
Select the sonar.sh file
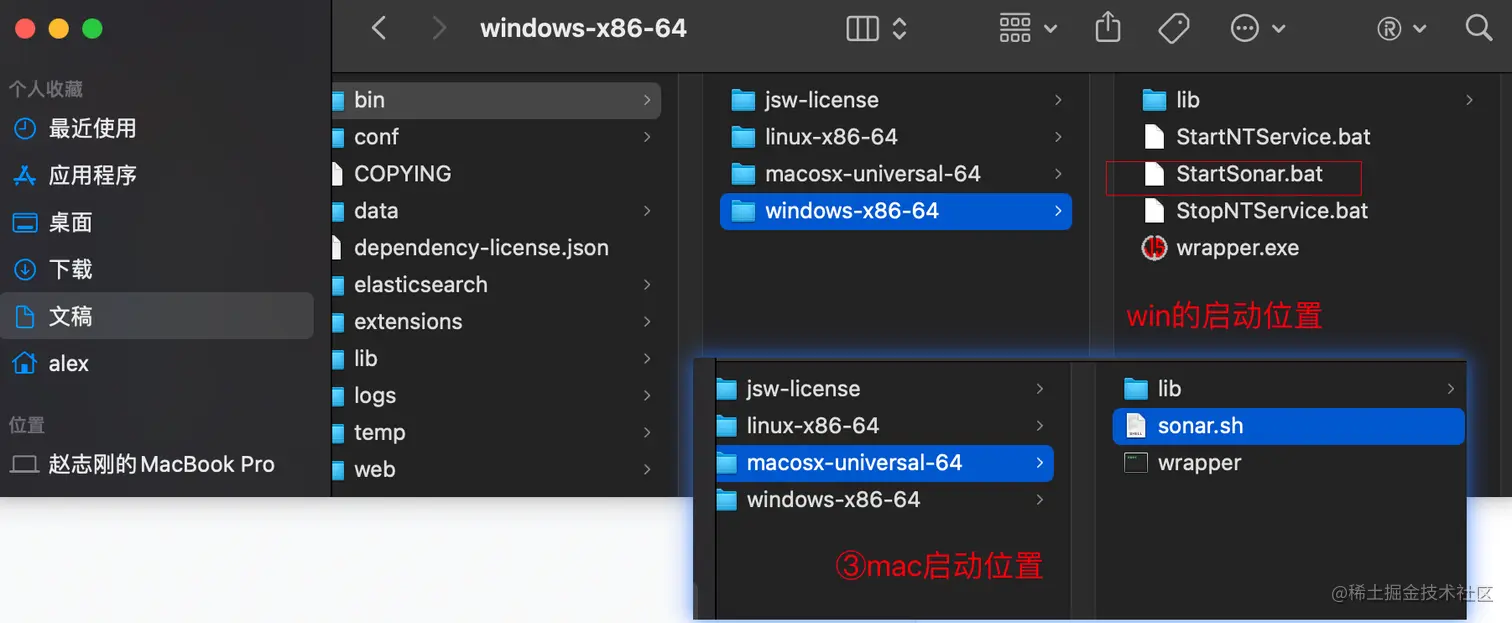(x=1288, y=426)
